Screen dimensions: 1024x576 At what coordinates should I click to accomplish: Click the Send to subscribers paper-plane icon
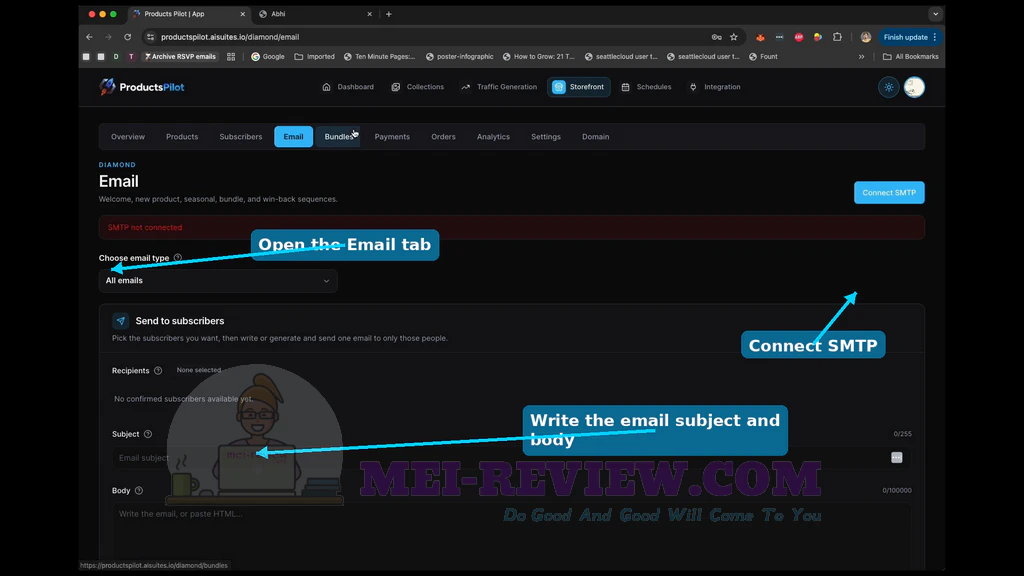[120, 321]
